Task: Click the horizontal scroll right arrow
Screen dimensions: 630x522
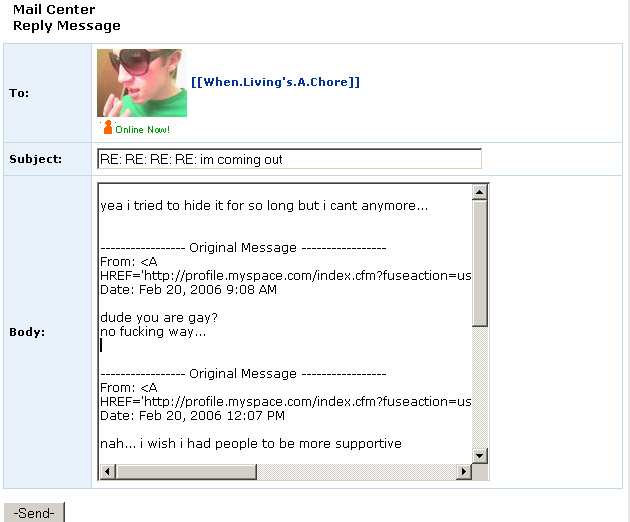Action: point(464,471)
